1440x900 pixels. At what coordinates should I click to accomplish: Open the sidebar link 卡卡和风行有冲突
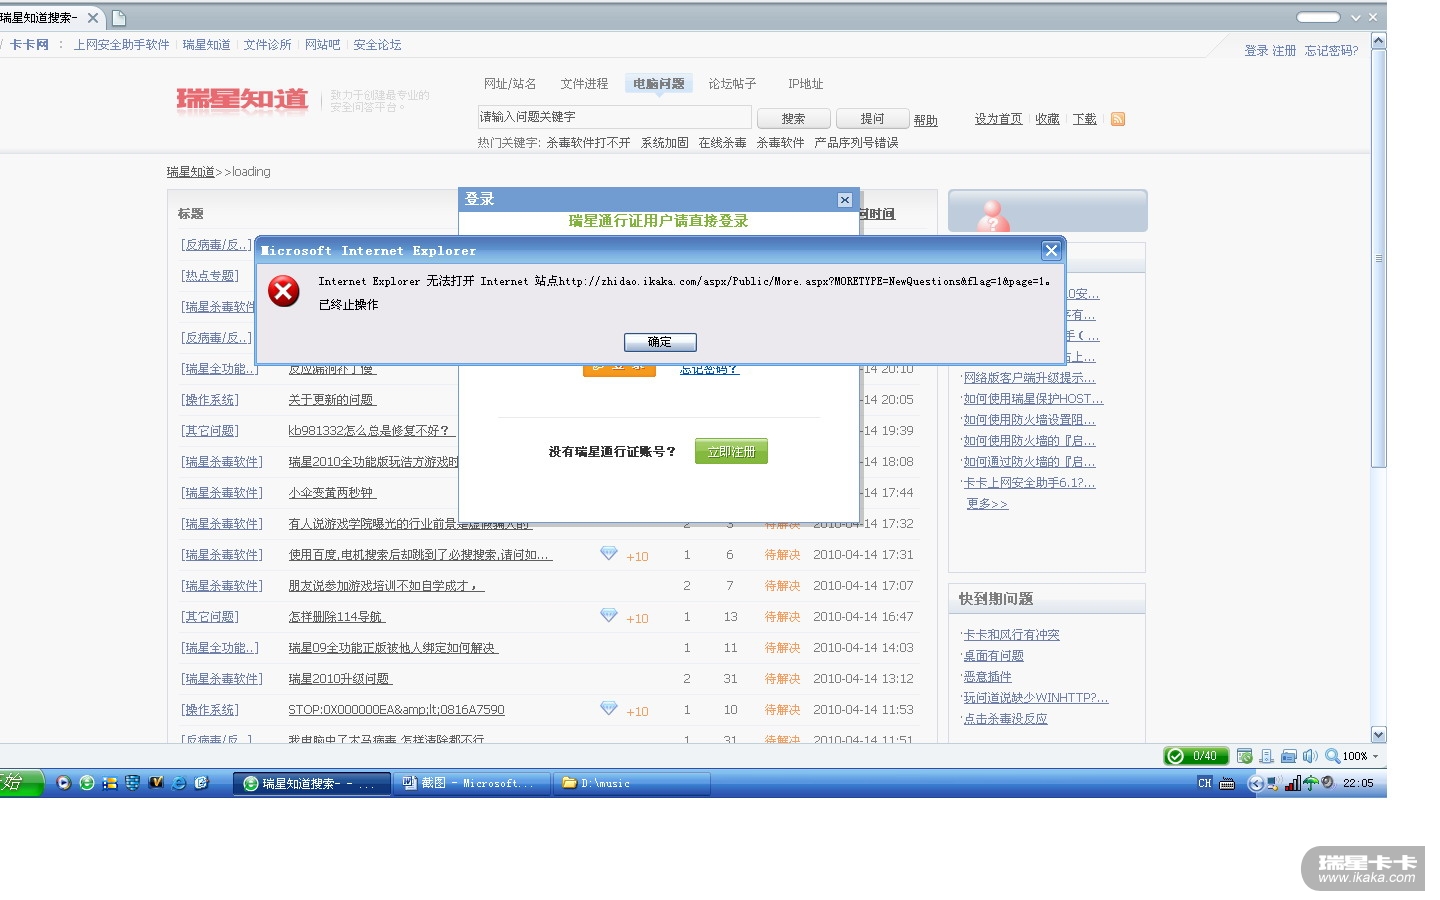(x=1011, y=635)
